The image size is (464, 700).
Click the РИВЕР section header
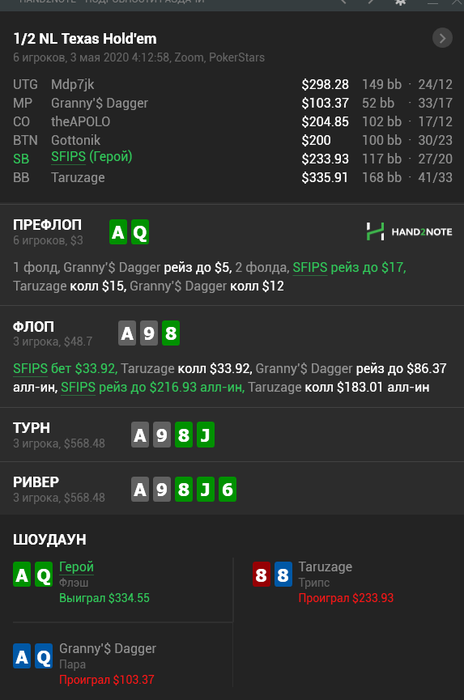click(36, 482)
